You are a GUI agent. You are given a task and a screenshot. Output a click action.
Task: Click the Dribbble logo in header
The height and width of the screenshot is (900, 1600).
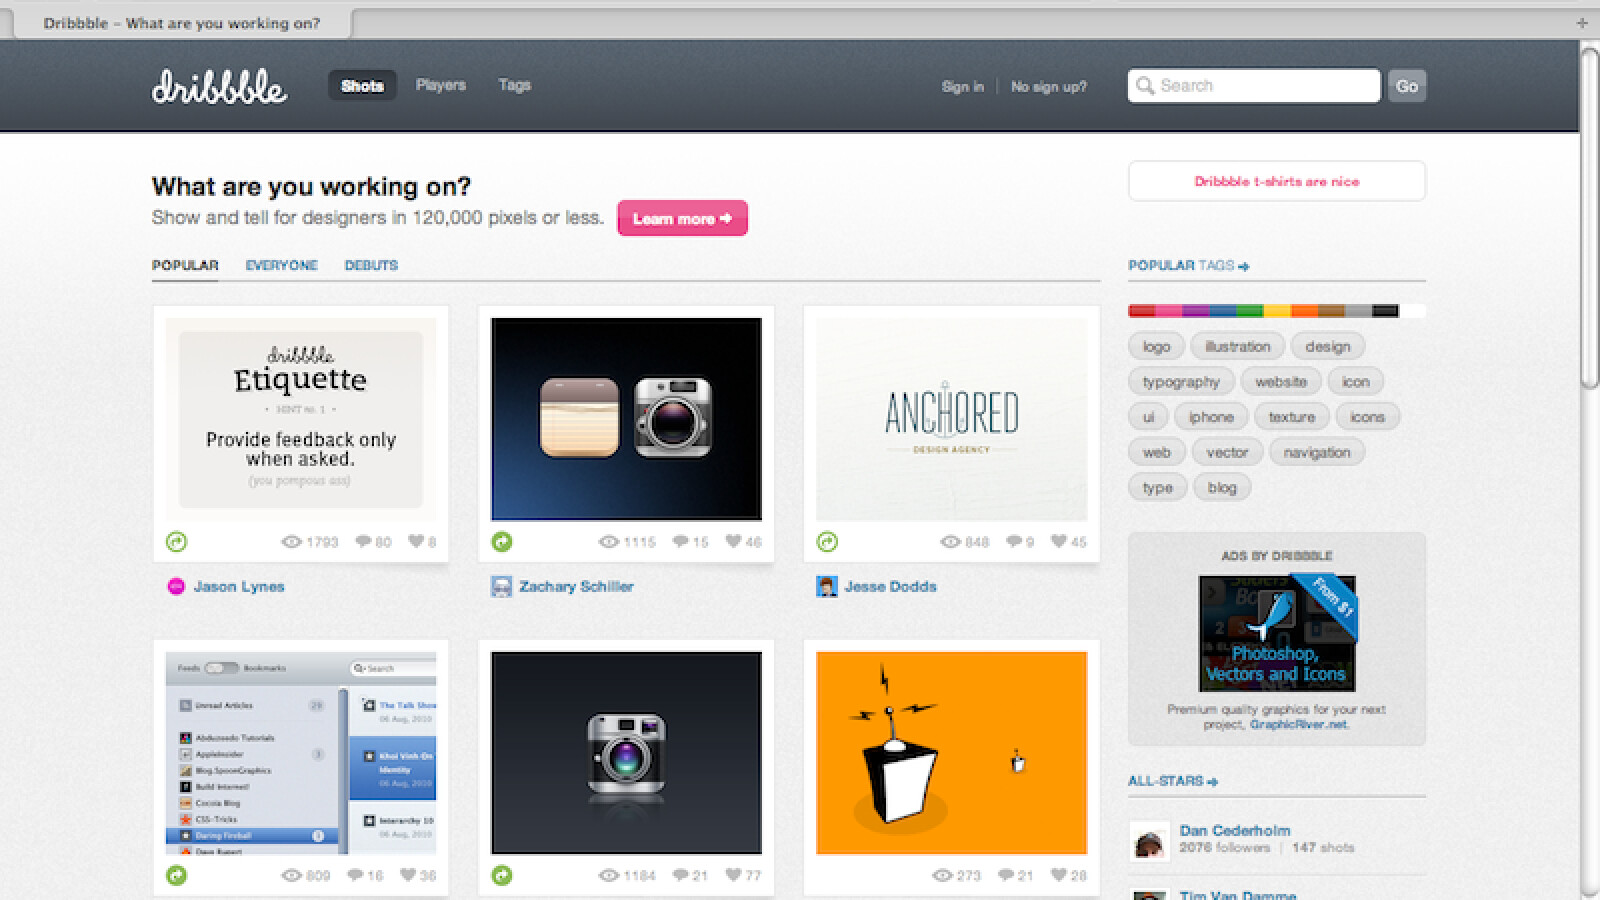click(219, 87)
